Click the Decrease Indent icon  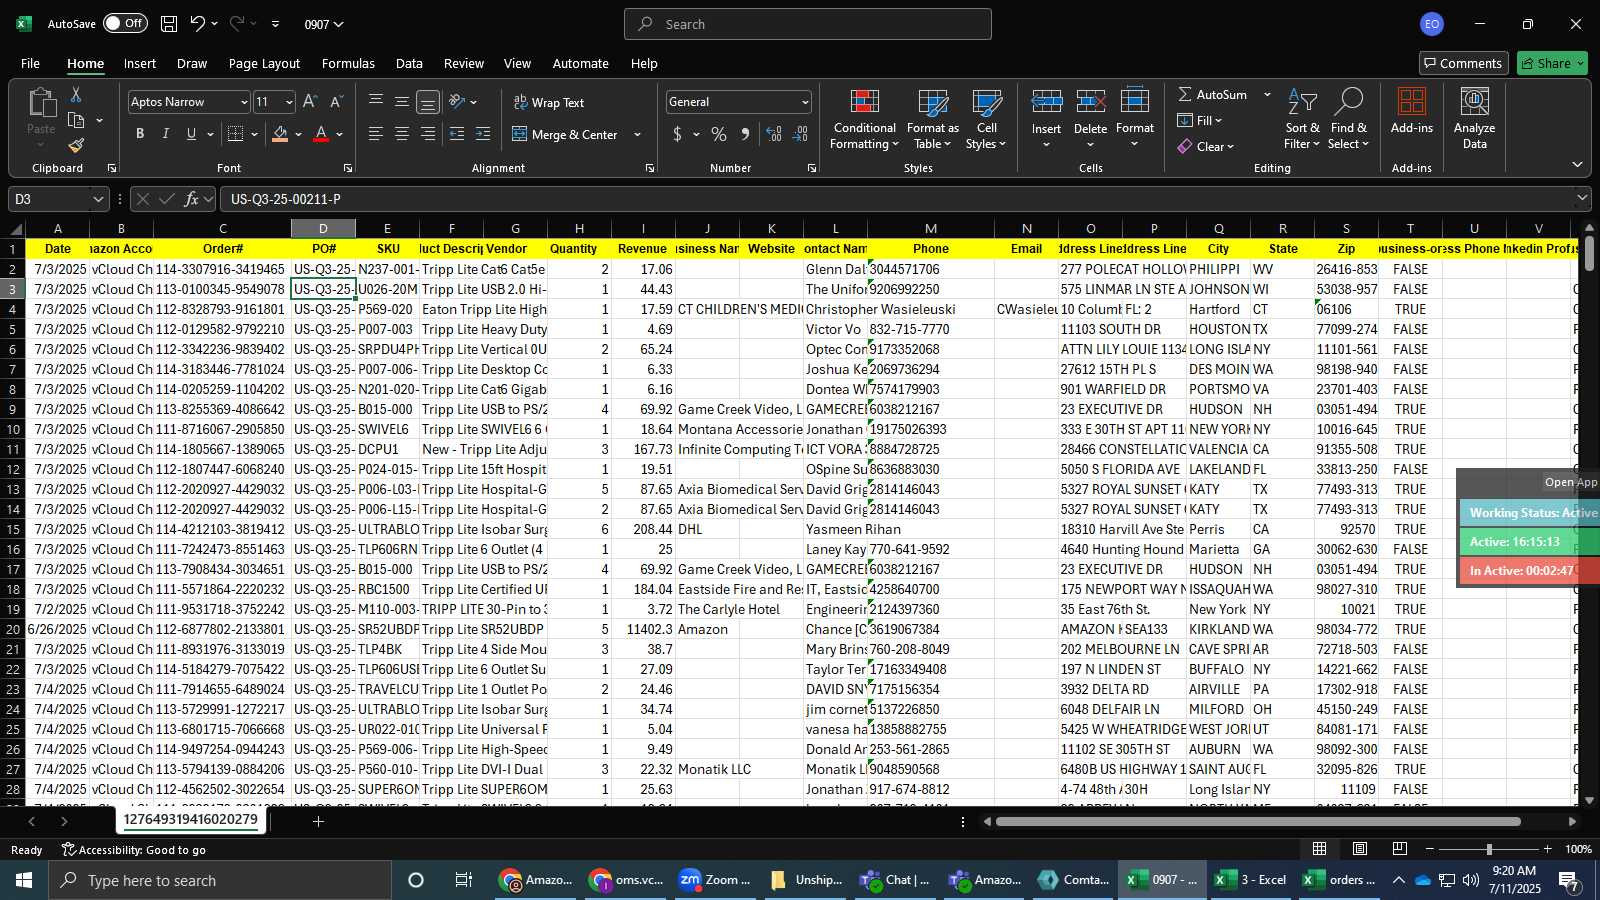point(457,134)
